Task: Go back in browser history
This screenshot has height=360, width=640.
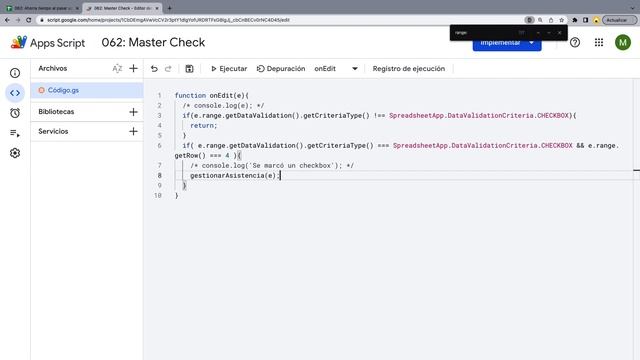Action: [x=7, y=20]
